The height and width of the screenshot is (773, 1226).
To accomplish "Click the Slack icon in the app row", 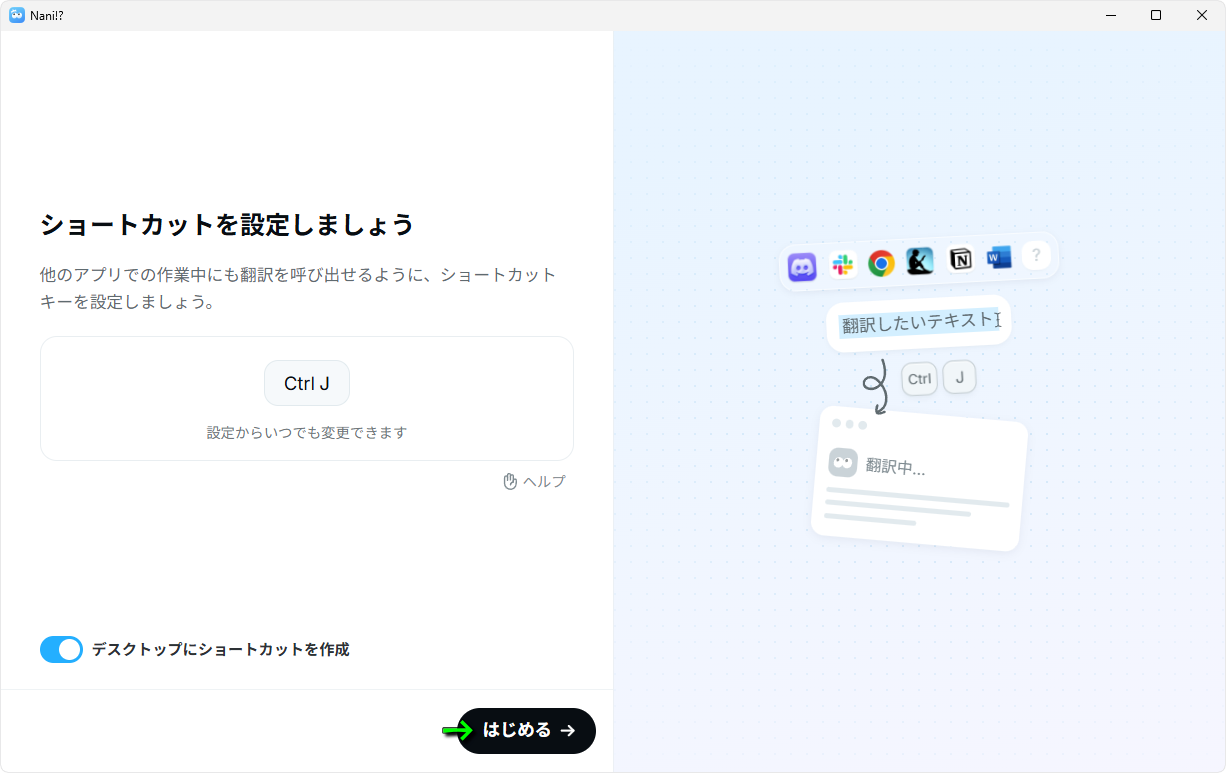I will (x=843, y=265).
